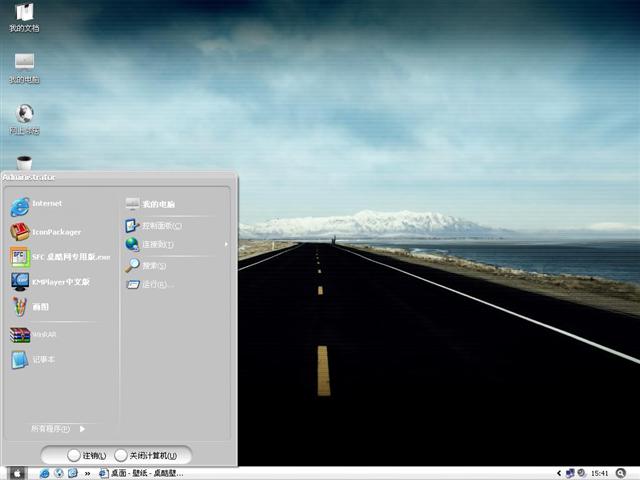Open 记事本 notepad from start menu
The image size is (640, 480).
[x=32, y=360]
